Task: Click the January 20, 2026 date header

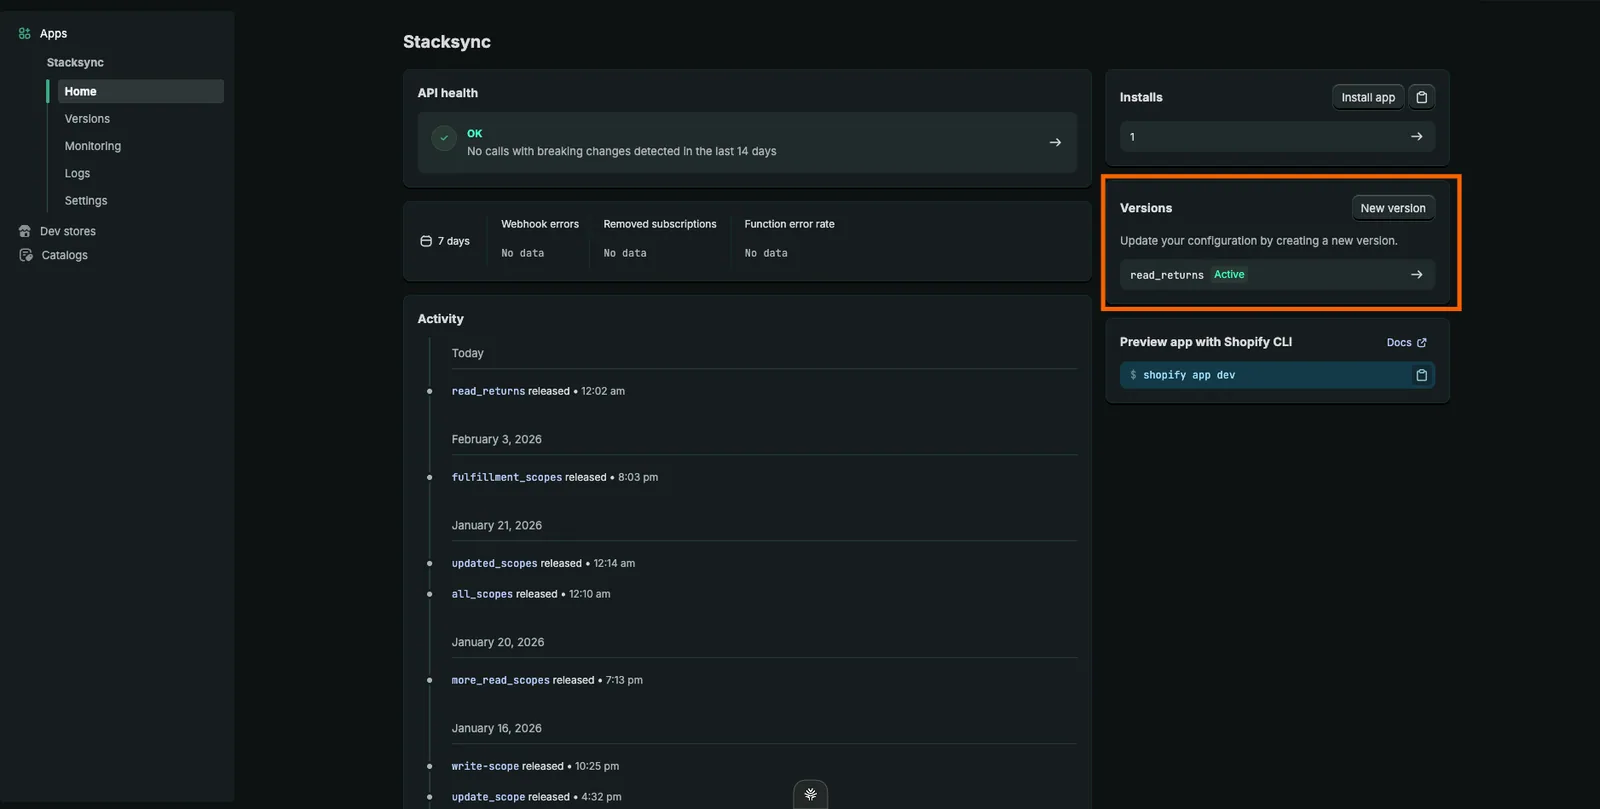Action: point(497,642)
